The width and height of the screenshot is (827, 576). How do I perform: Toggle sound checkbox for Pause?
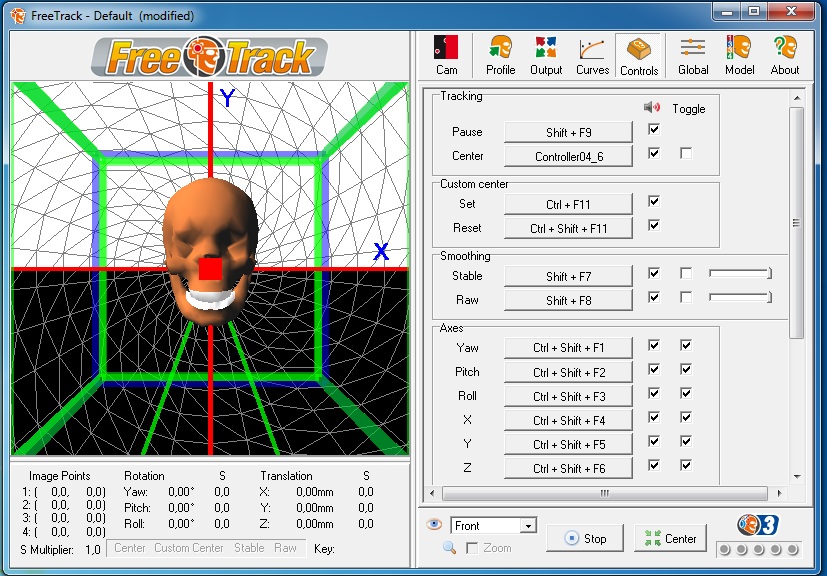[654, 129]
